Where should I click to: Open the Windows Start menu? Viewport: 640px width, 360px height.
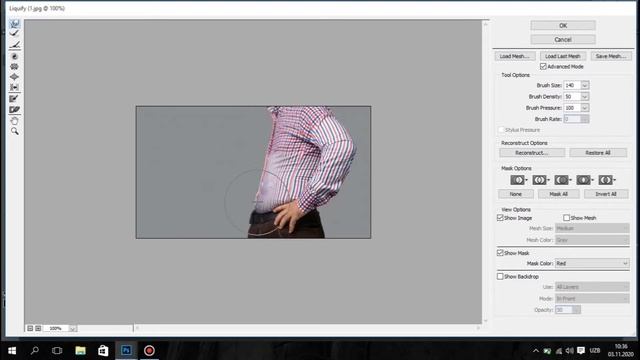(x=12, y=351)
